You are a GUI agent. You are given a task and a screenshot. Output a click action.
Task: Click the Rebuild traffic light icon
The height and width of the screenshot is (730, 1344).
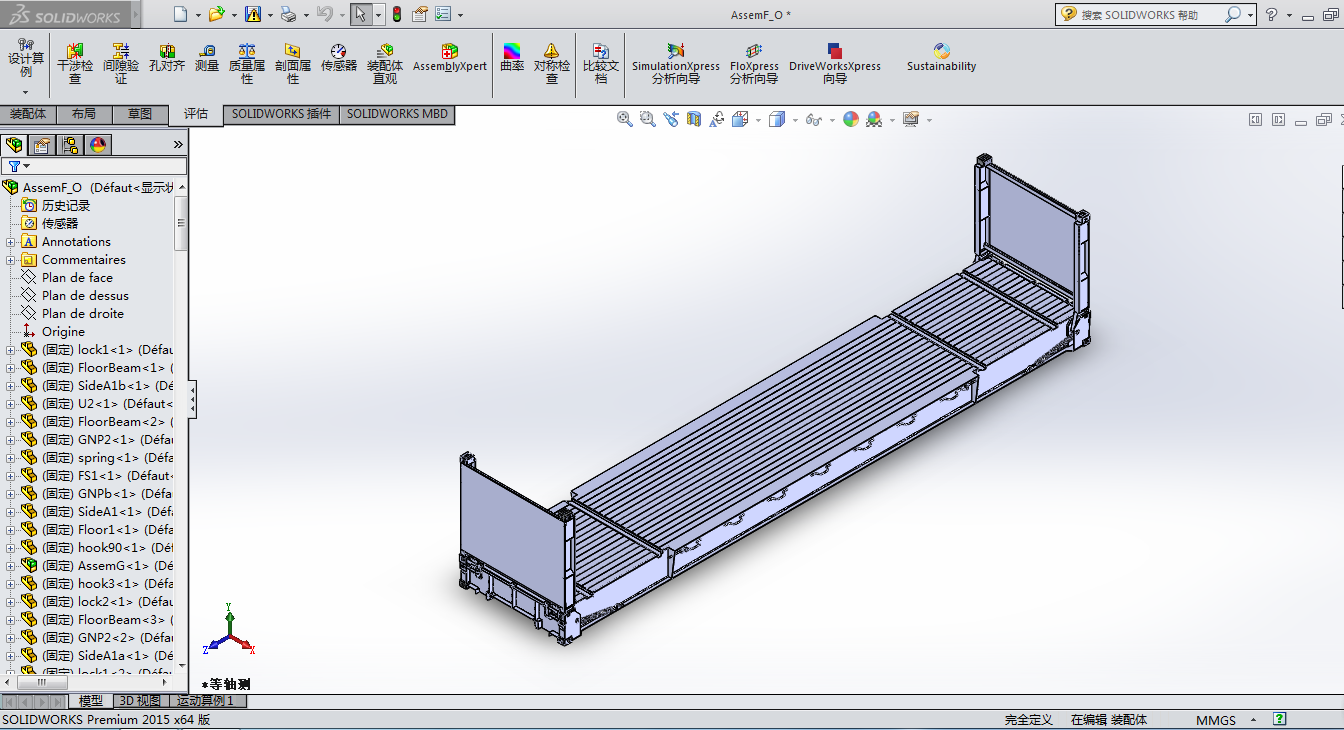(x=396, y=15)
